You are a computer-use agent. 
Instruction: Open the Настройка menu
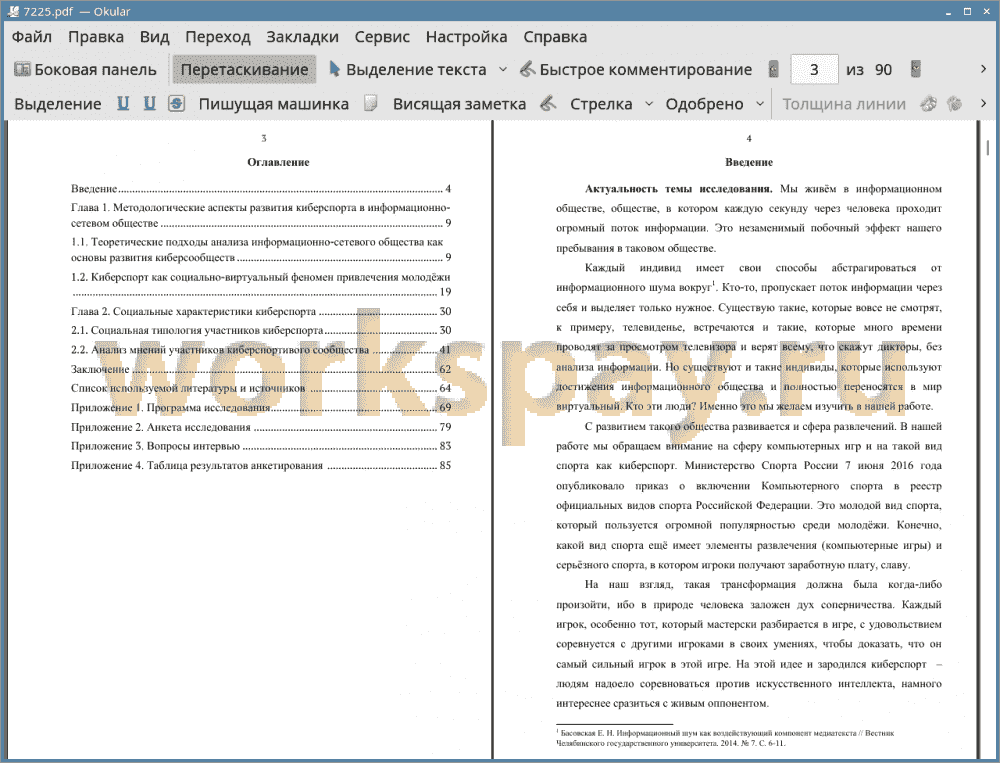(x=466, y=37)
